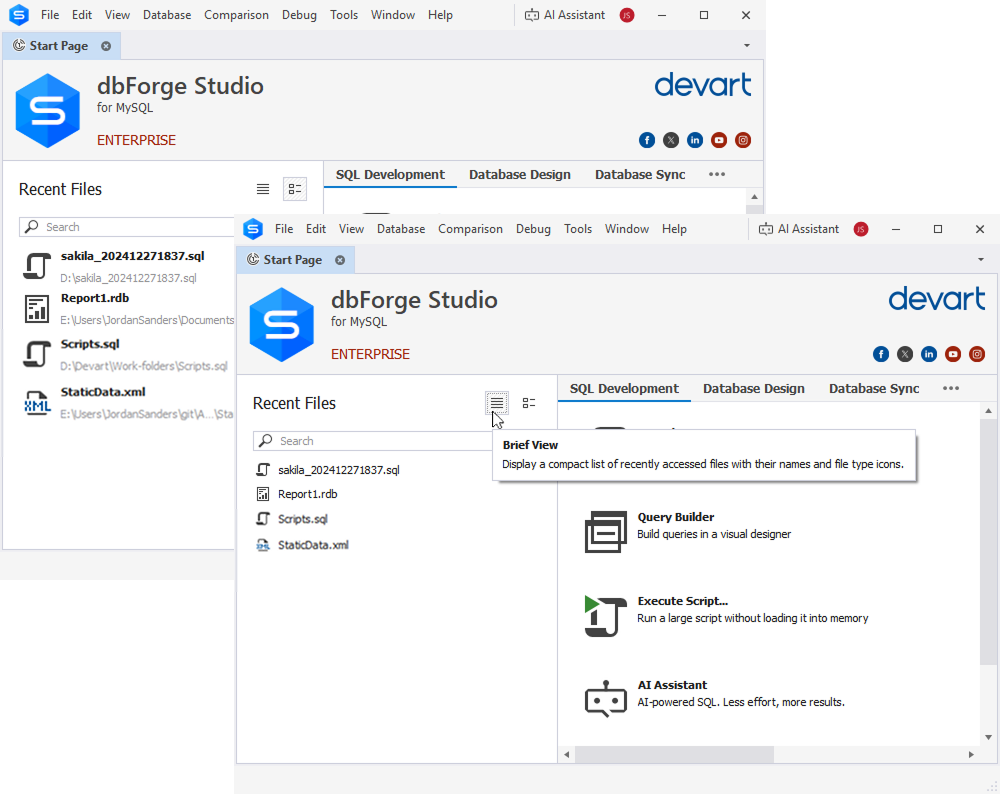Open AI Assistant toolbar button, back window
Viewport: 1000px width, 794px height.
tap(564, 15)
